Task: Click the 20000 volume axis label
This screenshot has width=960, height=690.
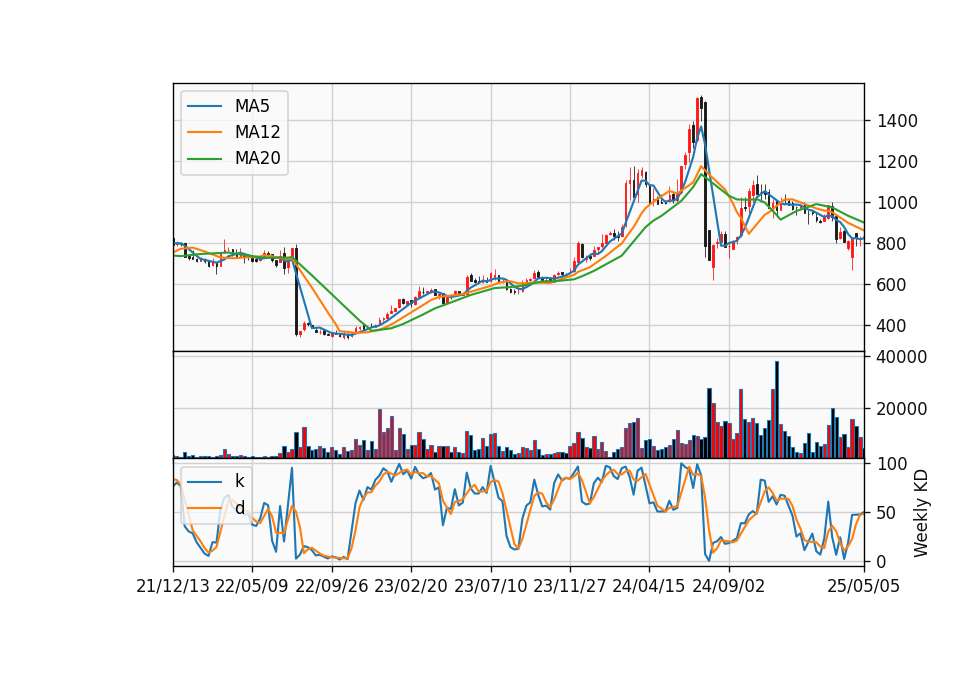Action: [902, 409]
